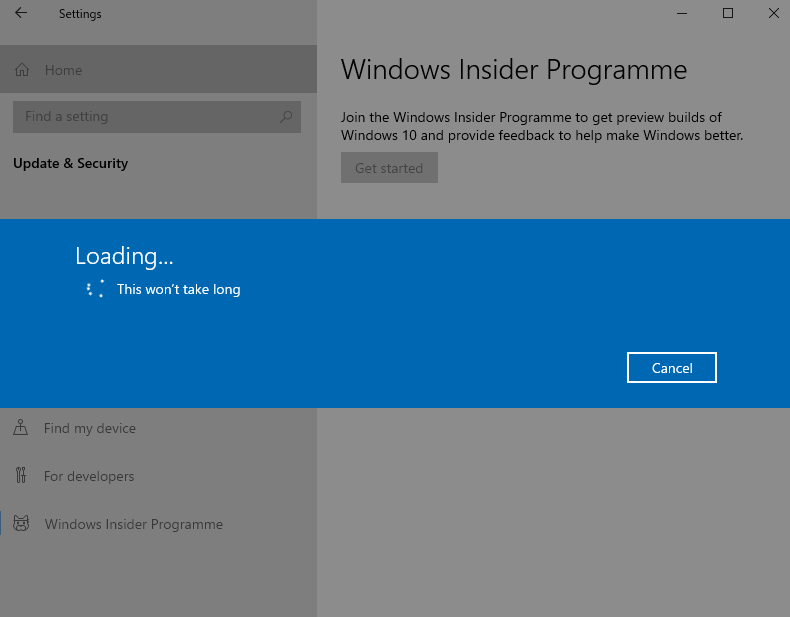The width and height of the screenshot is (790, 617).
Task: Click the Settings window title text
Action: 80,14
